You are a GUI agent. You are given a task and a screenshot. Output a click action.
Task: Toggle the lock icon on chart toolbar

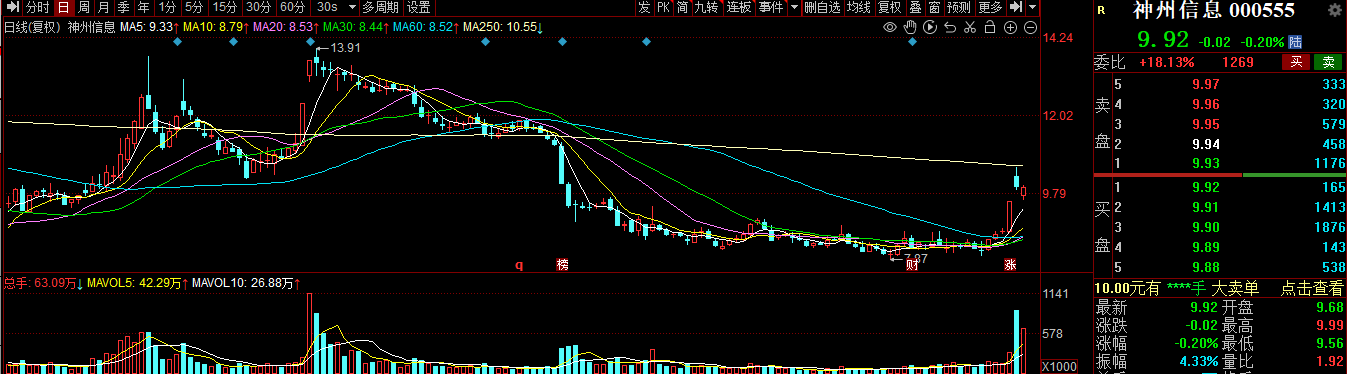coord(990,27)
